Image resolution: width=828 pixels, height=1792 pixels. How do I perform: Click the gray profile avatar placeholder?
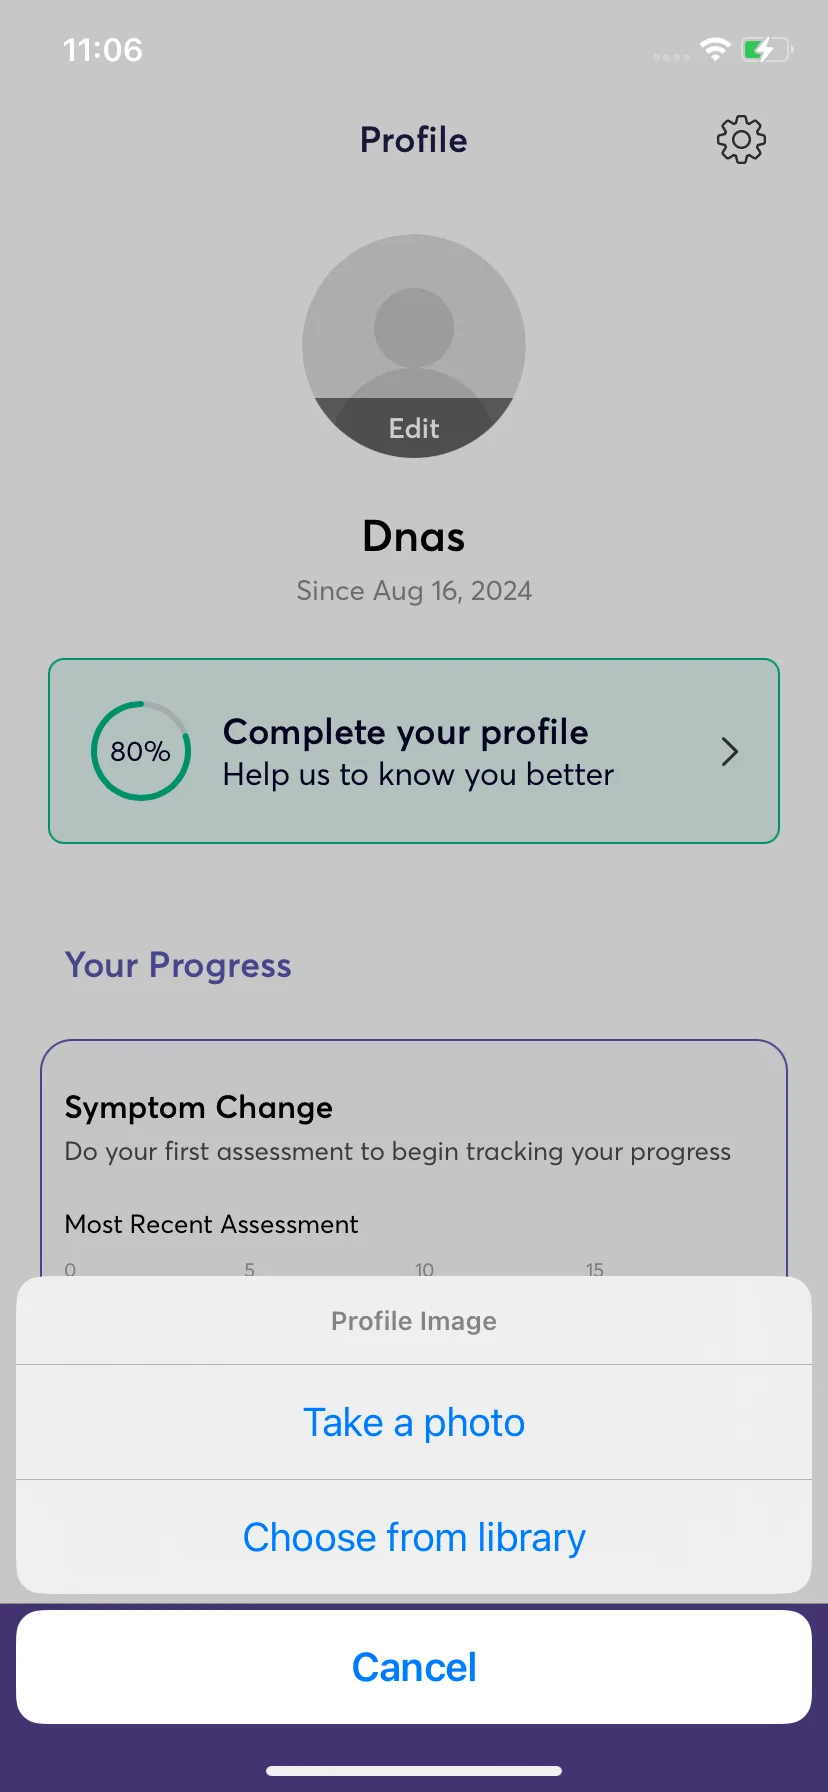click(414, 346)
